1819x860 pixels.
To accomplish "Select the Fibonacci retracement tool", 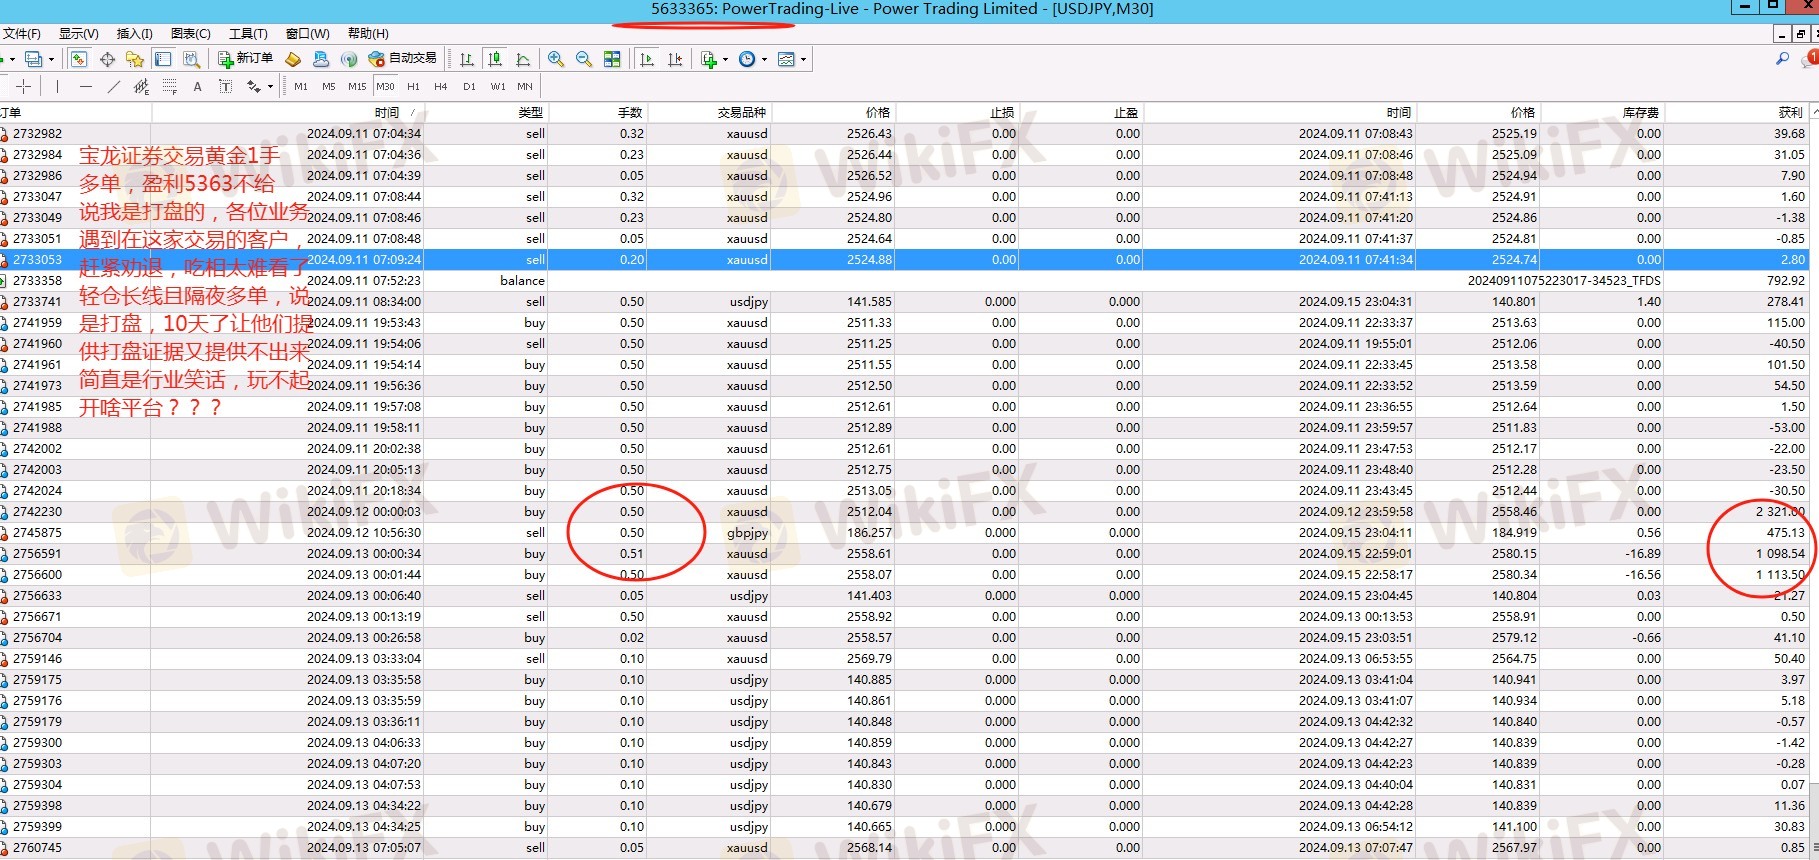I will (169, 87).
